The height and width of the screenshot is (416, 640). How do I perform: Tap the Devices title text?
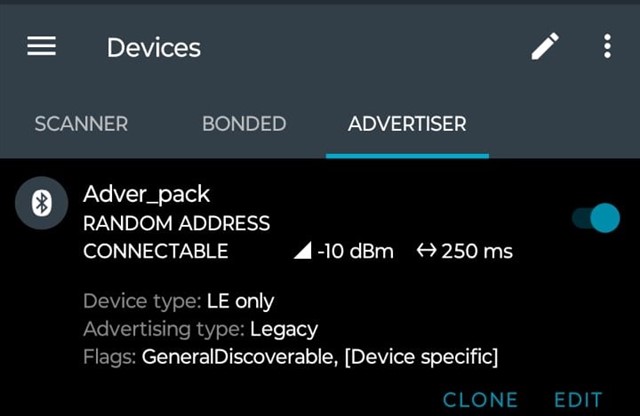point(154,48)
